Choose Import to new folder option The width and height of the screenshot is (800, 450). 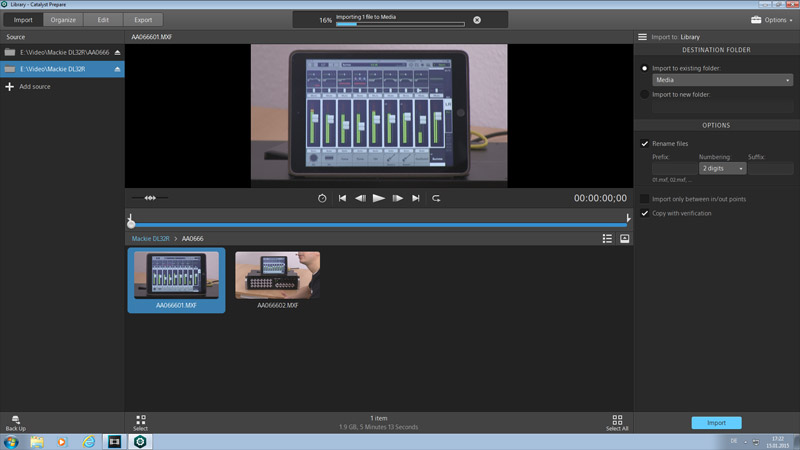pyautogui.click(x=645, y=94)
